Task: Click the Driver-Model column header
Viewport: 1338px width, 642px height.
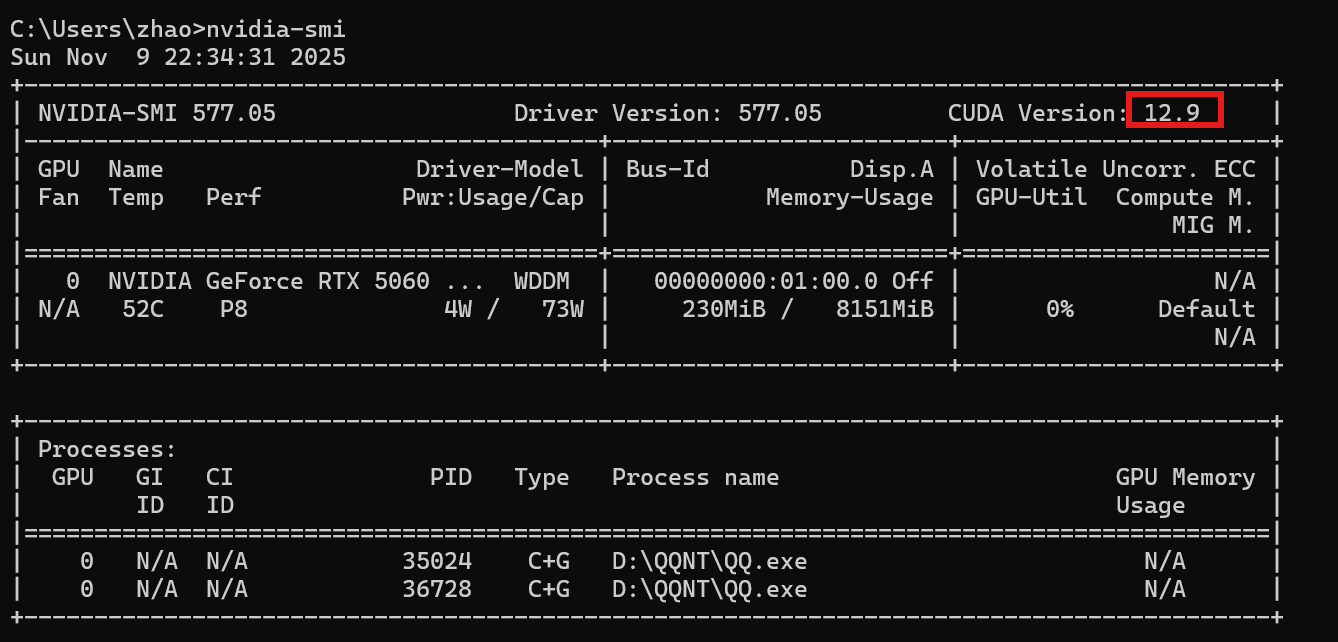Action: pos(500,169)
